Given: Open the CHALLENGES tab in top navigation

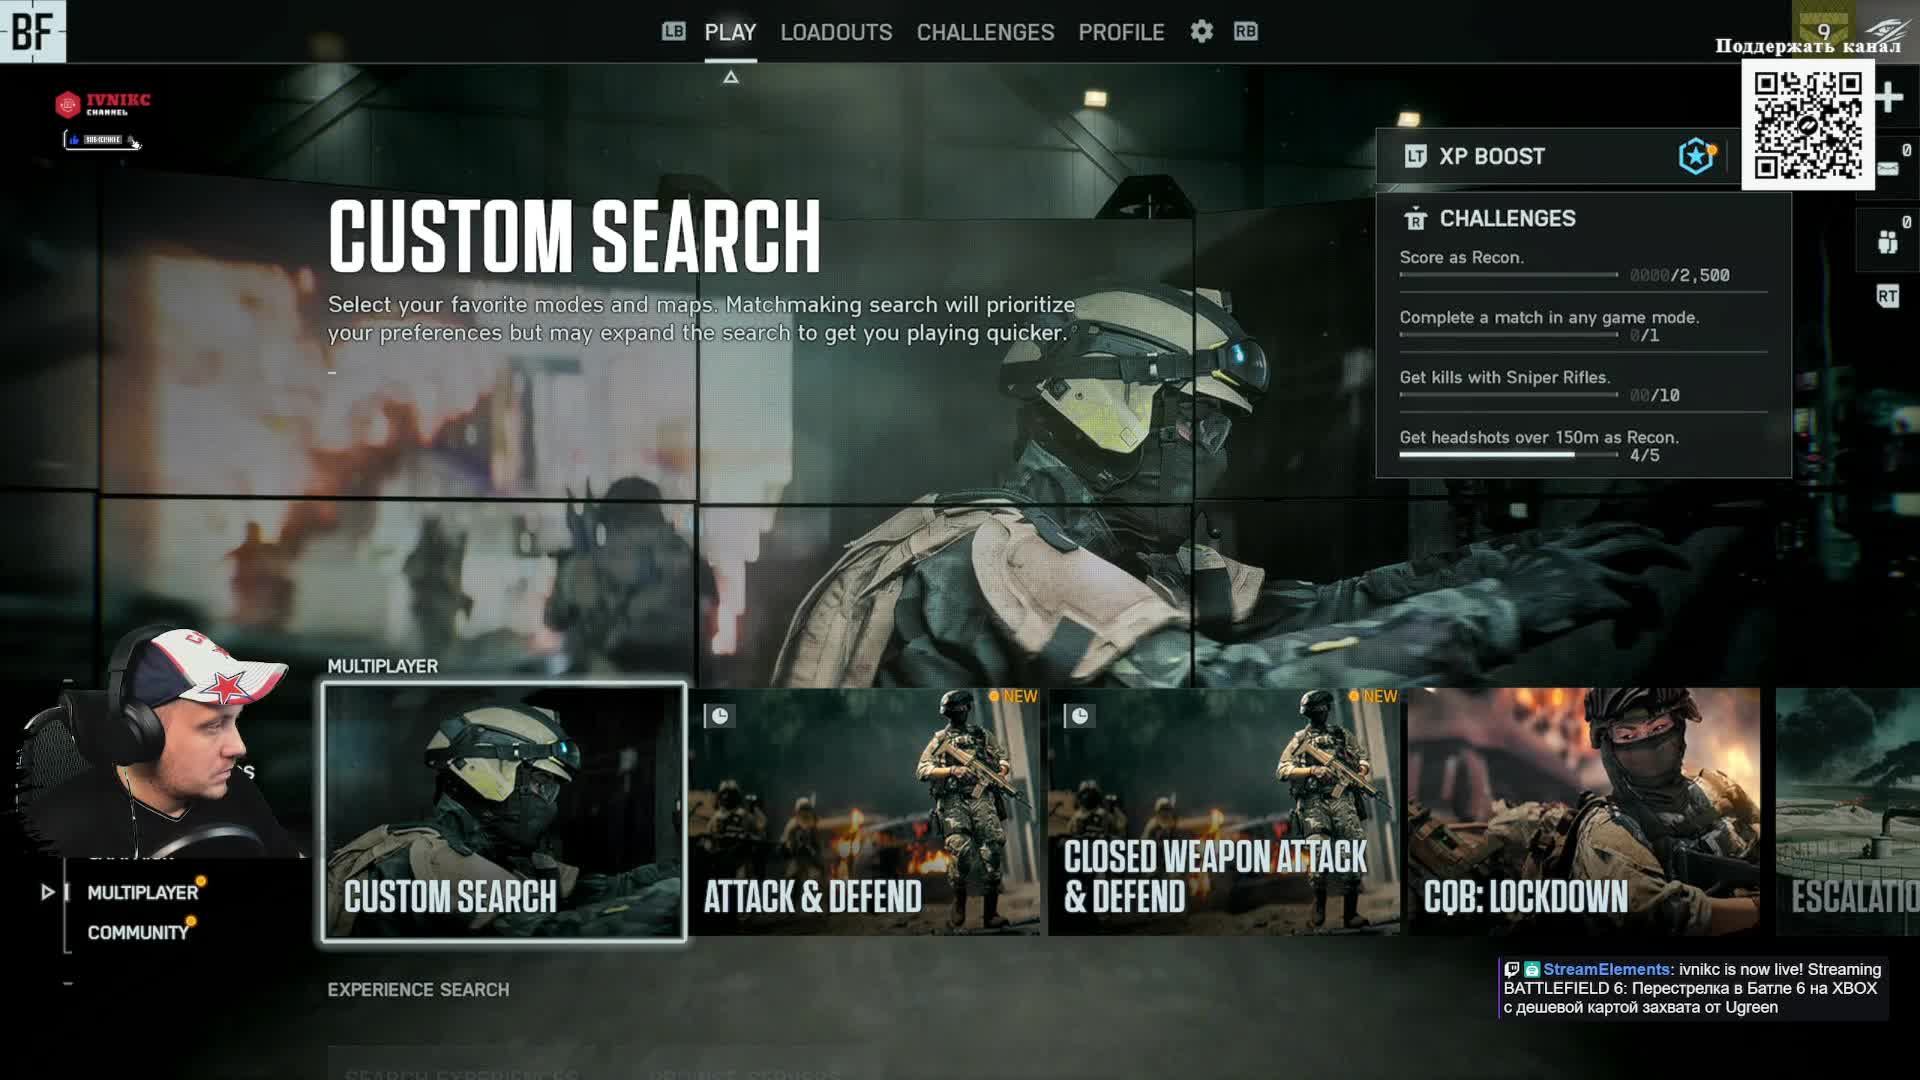Looking at the screenshot, I should 985,32.
